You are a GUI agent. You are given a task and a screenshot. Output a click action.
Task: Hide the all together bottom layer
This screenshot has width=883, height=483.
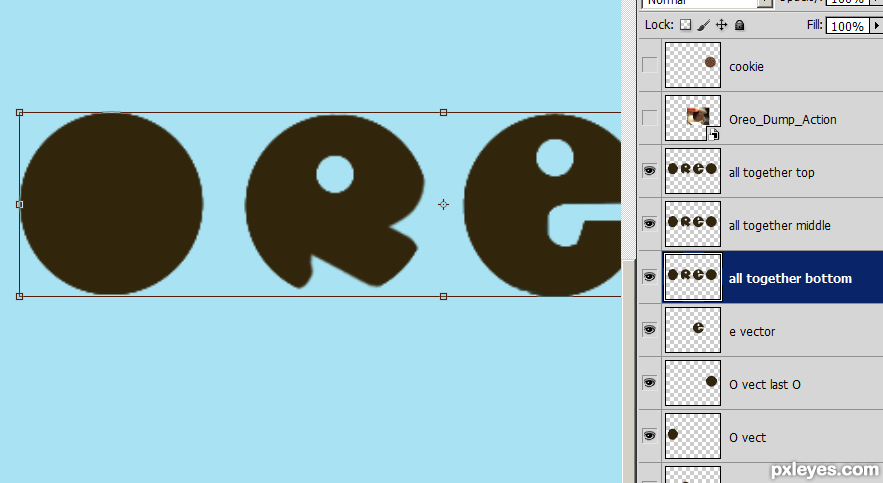pyautogui.click(x=649, y=276)
